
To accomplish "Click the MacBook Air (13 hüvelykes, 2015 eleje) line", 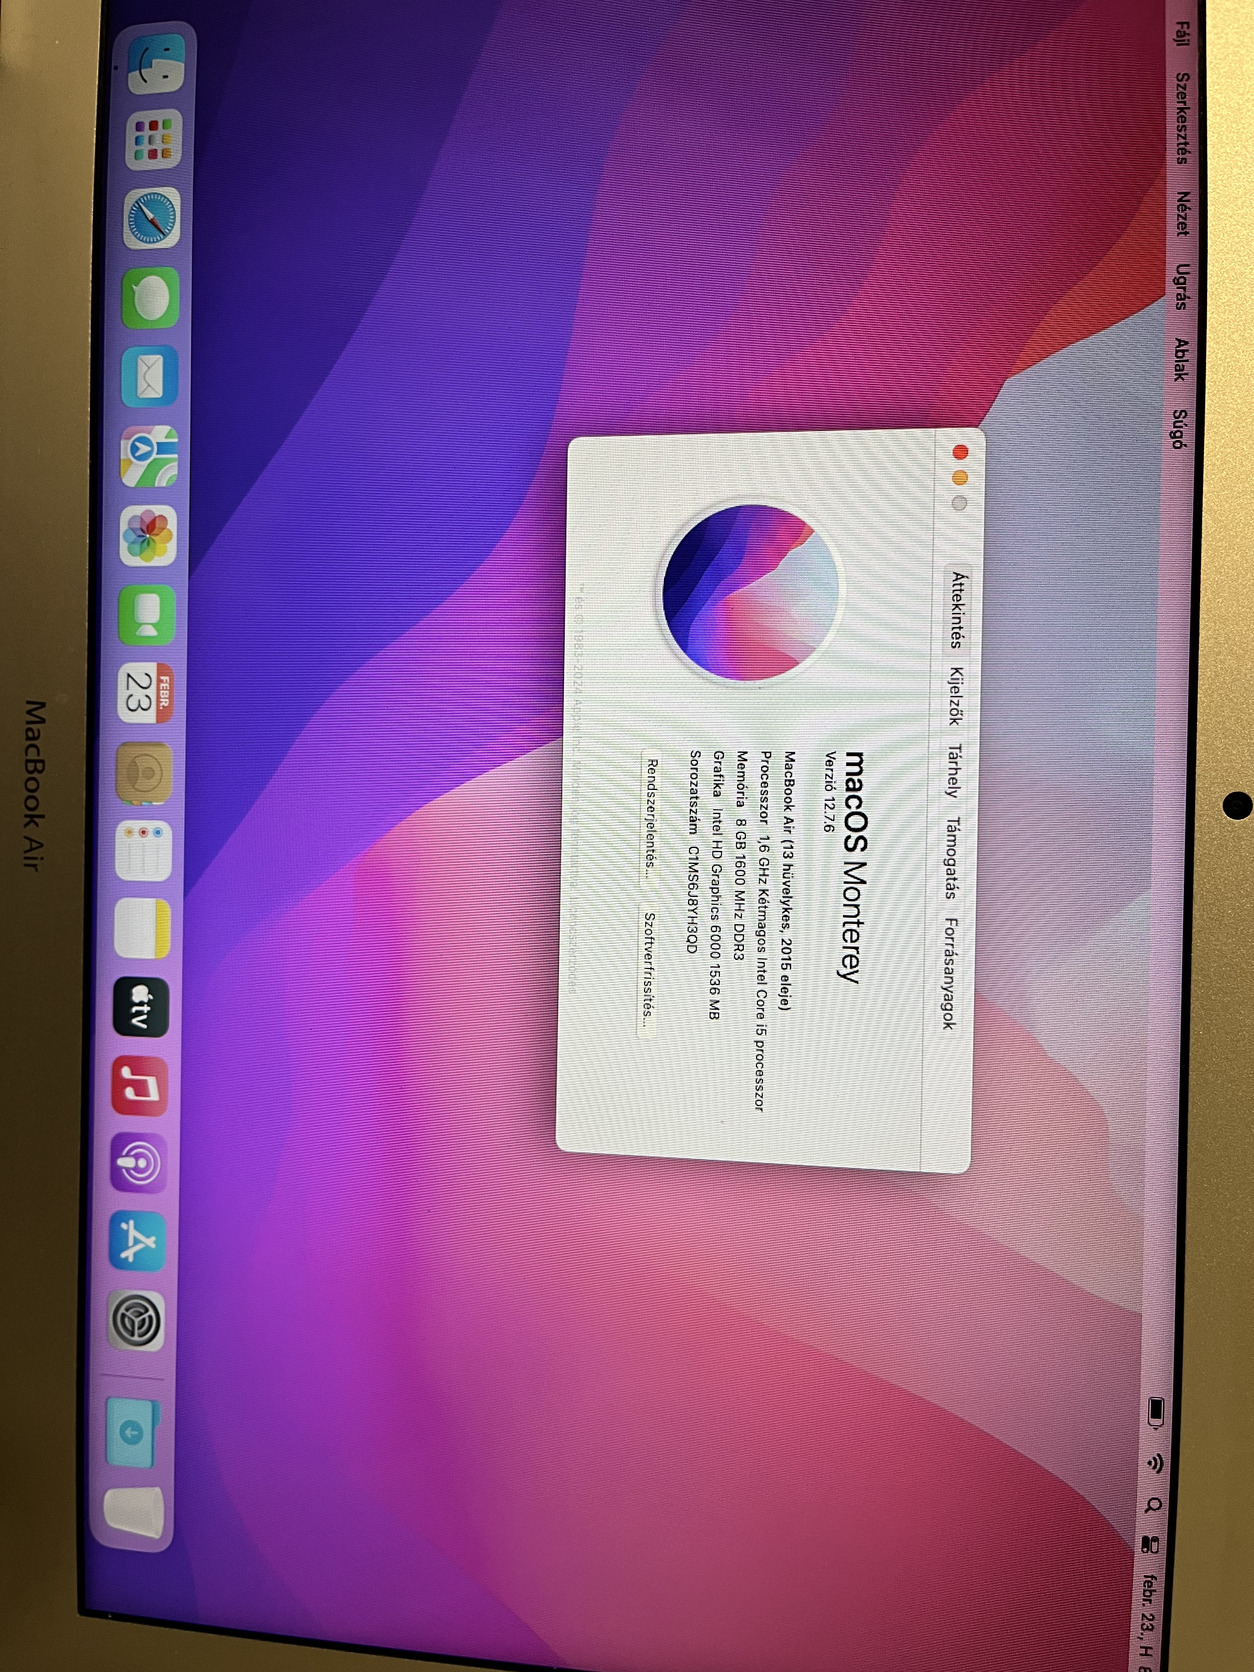I will tap(789, 880).
